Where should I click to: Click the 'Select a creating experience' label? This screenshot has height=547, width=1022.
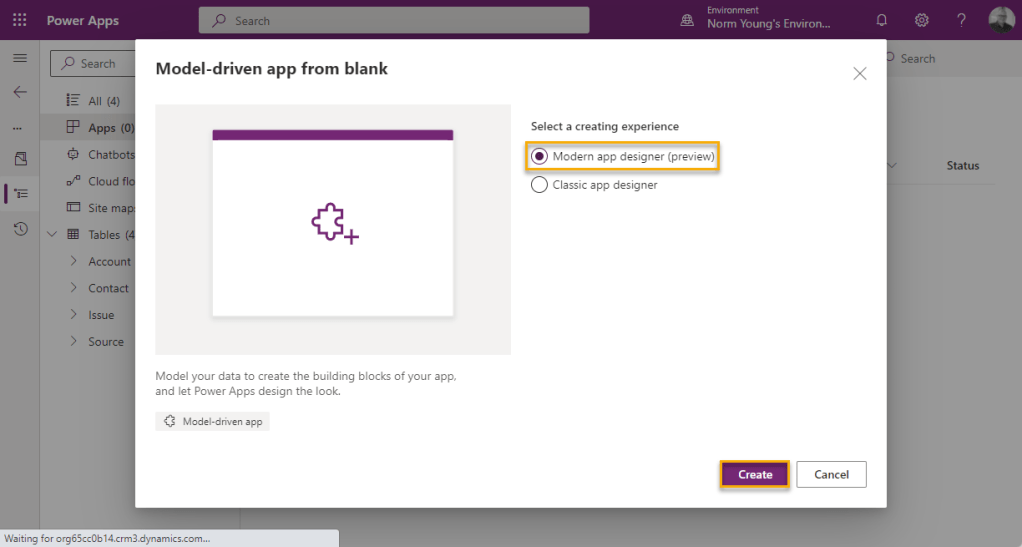point(604,126)
